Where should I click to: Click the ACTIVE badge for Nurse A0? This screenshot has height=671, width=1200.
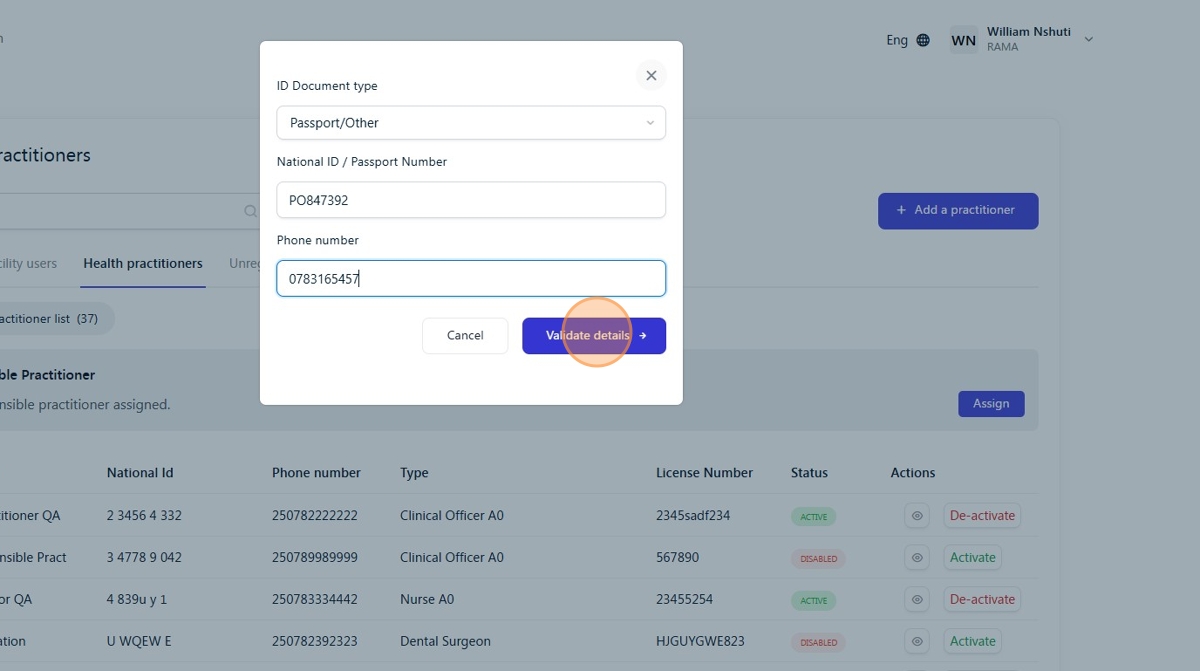point(813,601)
